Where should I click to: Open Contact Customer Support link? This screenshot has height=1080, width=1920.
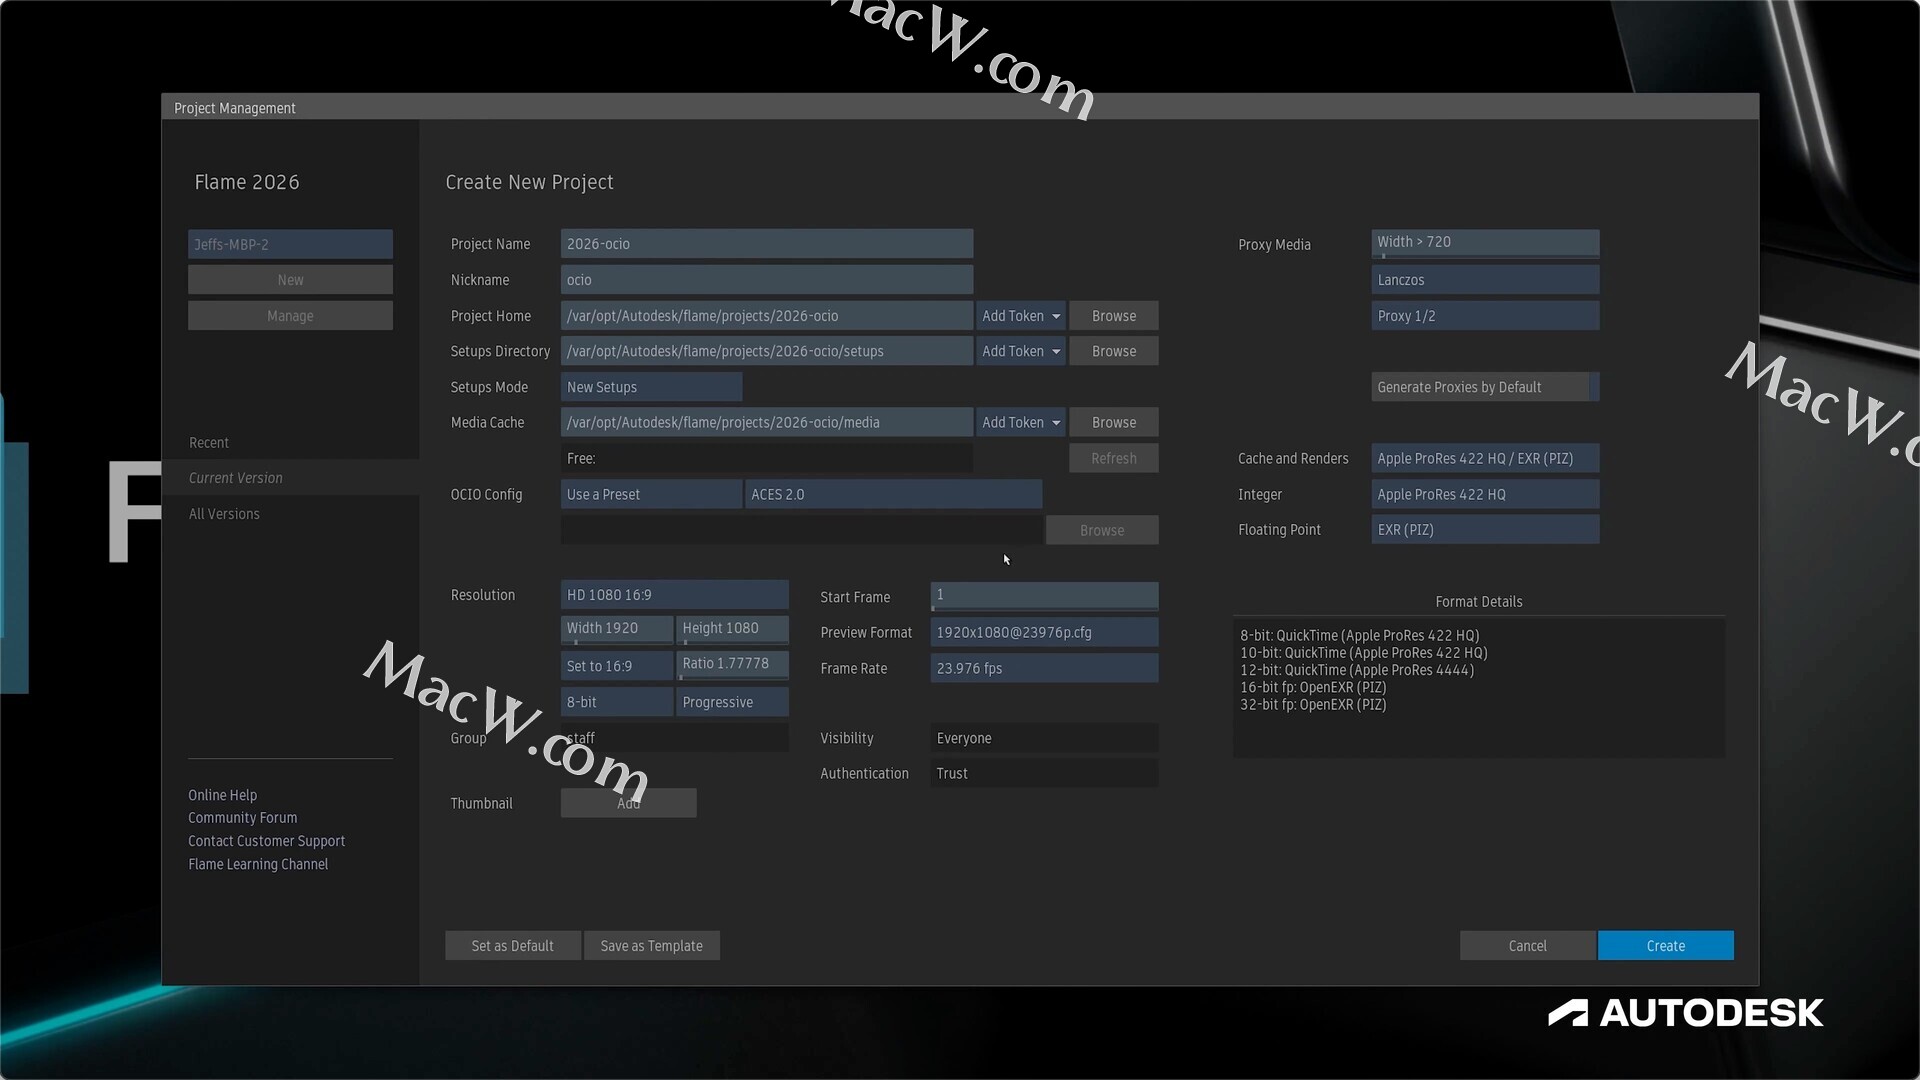(x=266, y=841)
